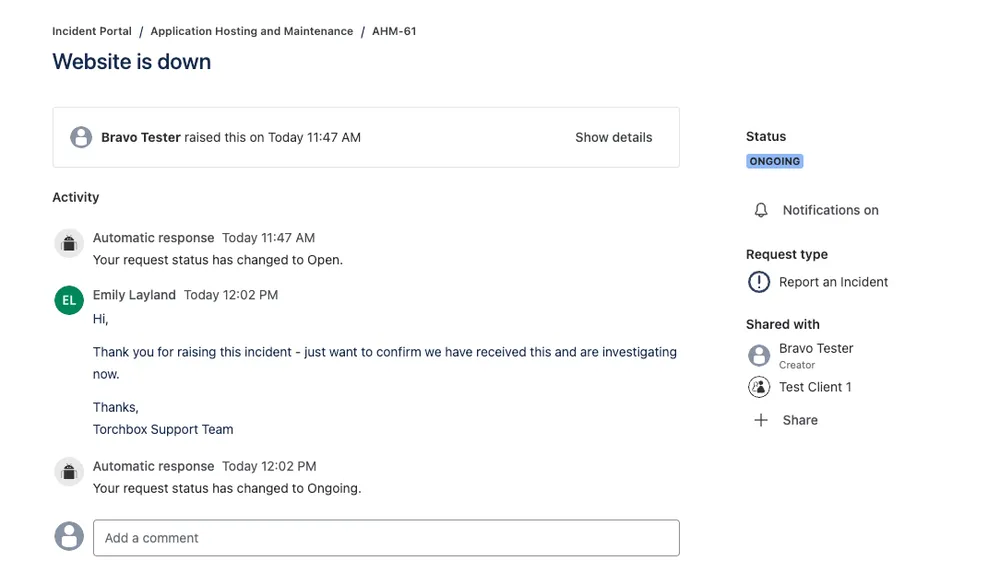Click the avatar beside the comment box
Viewport: 1000px width, 584px height.
(x=68, y=536)
